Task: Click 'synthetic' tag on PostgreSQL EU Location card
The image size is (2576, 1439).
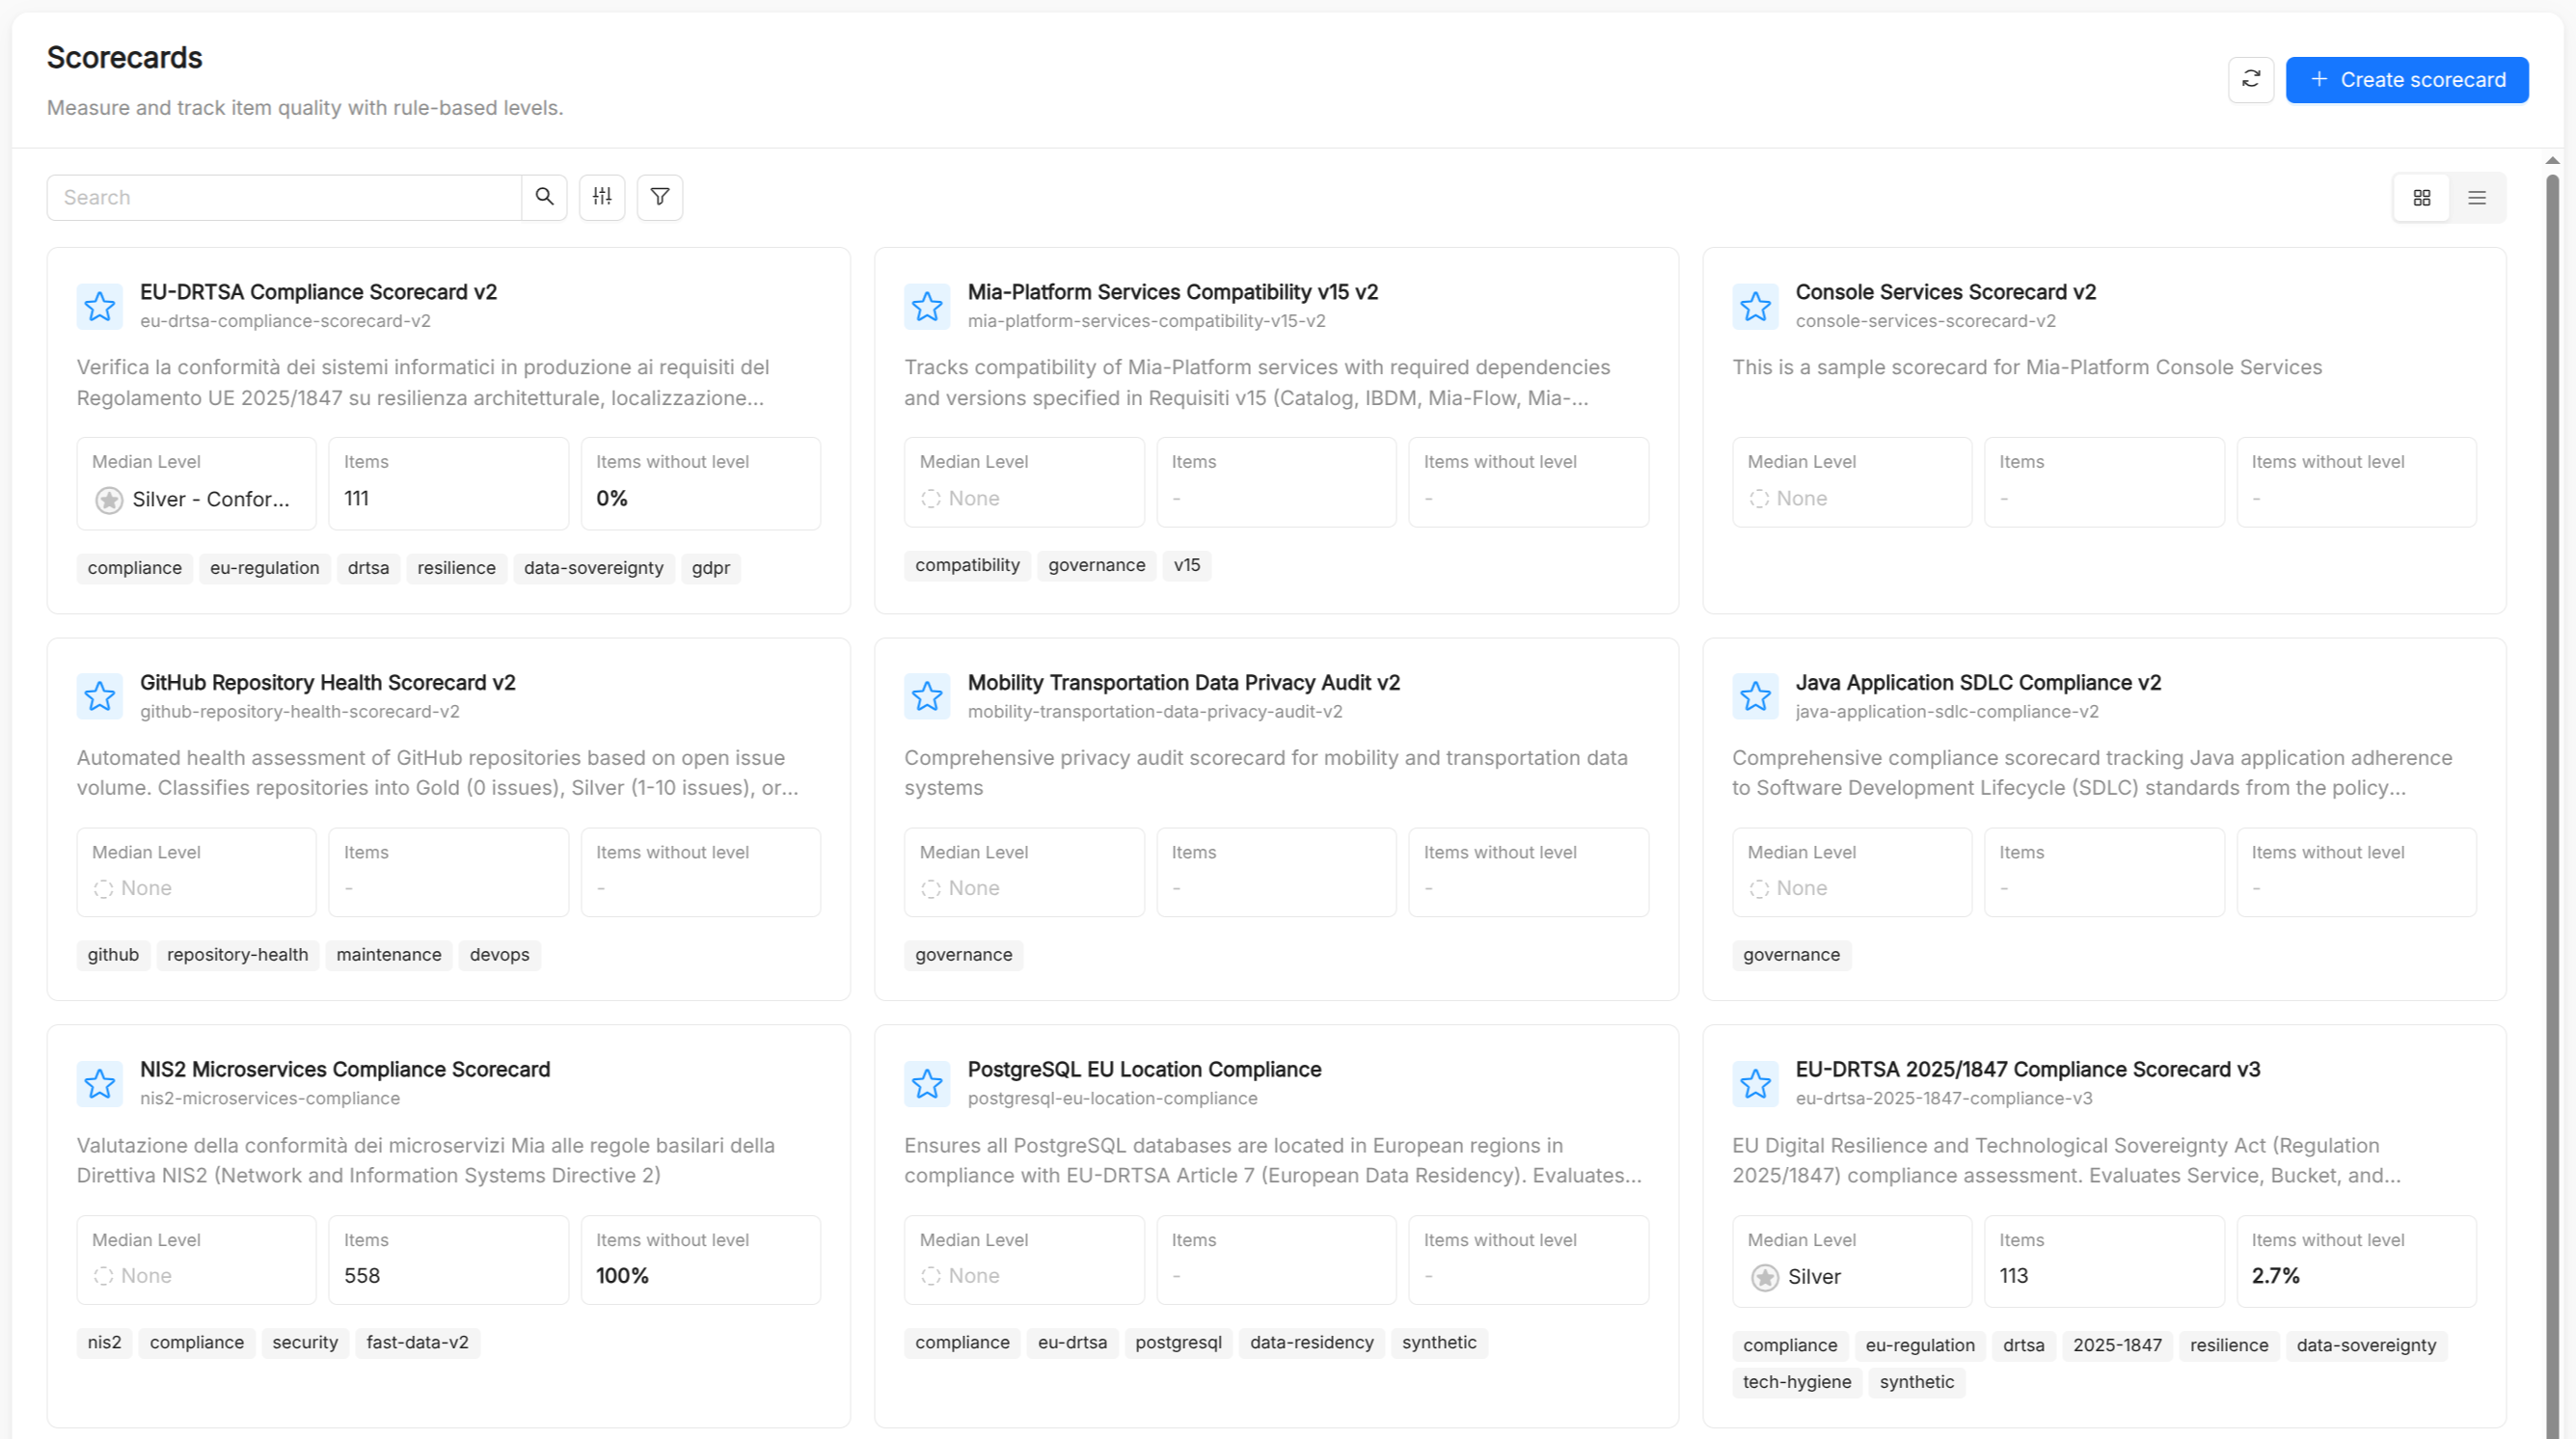Action: click(x=1439, y=1342)
